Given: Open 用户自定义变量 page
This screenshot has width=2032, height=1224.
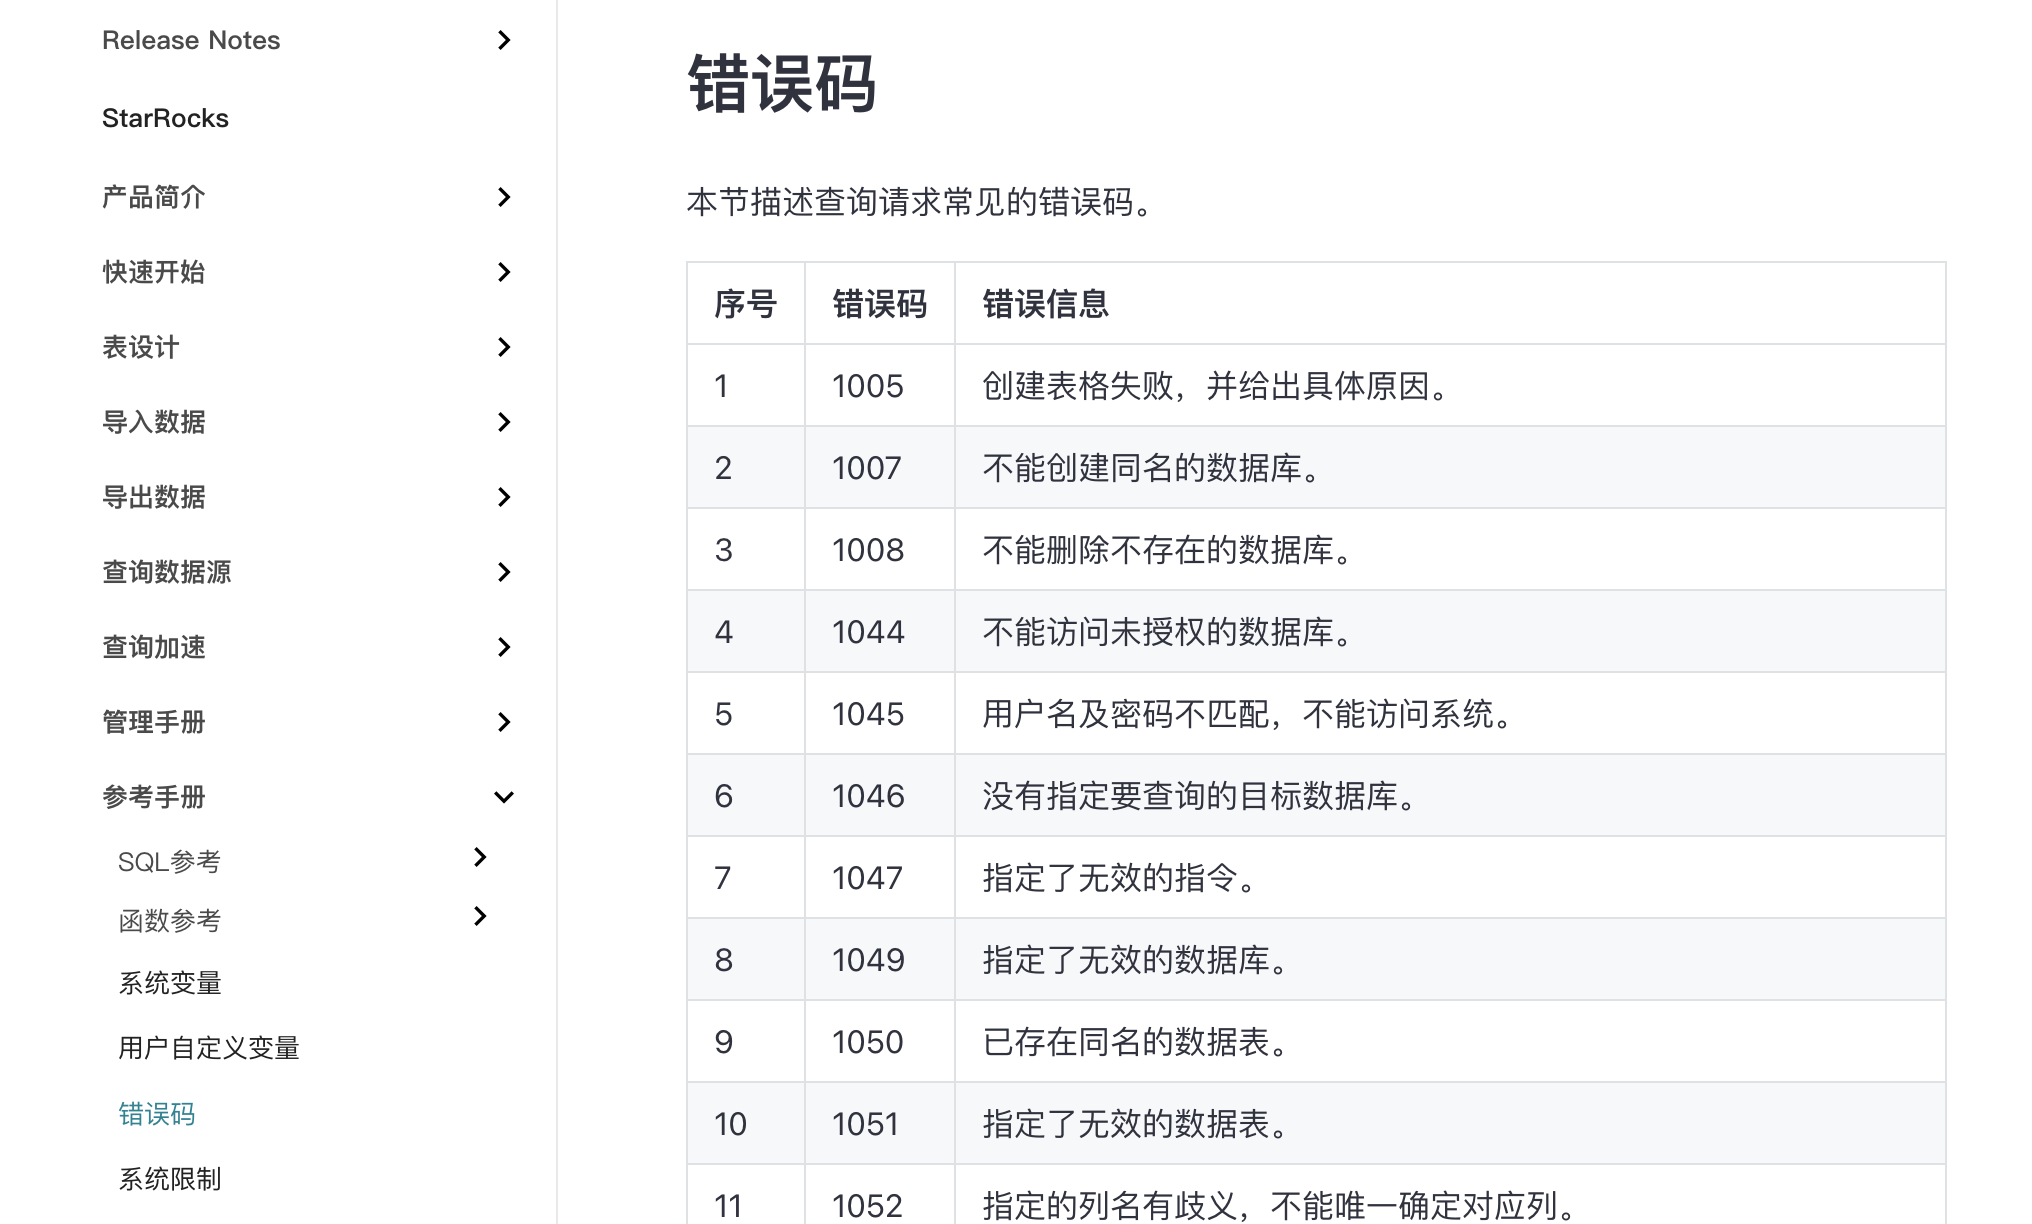Looking at the screenshot, I should (209, 1048).
